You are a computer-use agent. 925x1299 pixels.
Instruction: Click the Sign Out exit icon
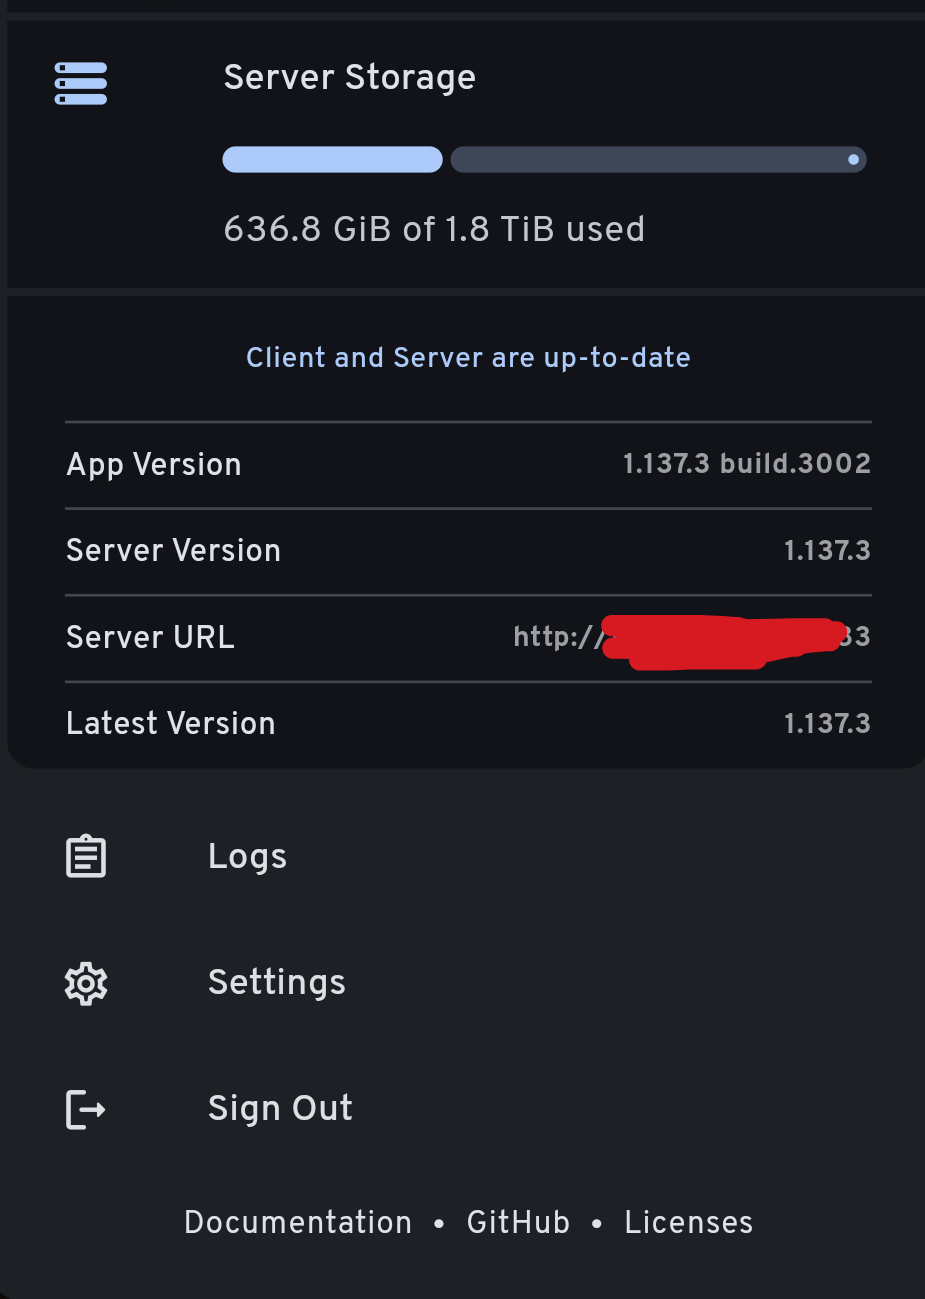point(85,1109)
